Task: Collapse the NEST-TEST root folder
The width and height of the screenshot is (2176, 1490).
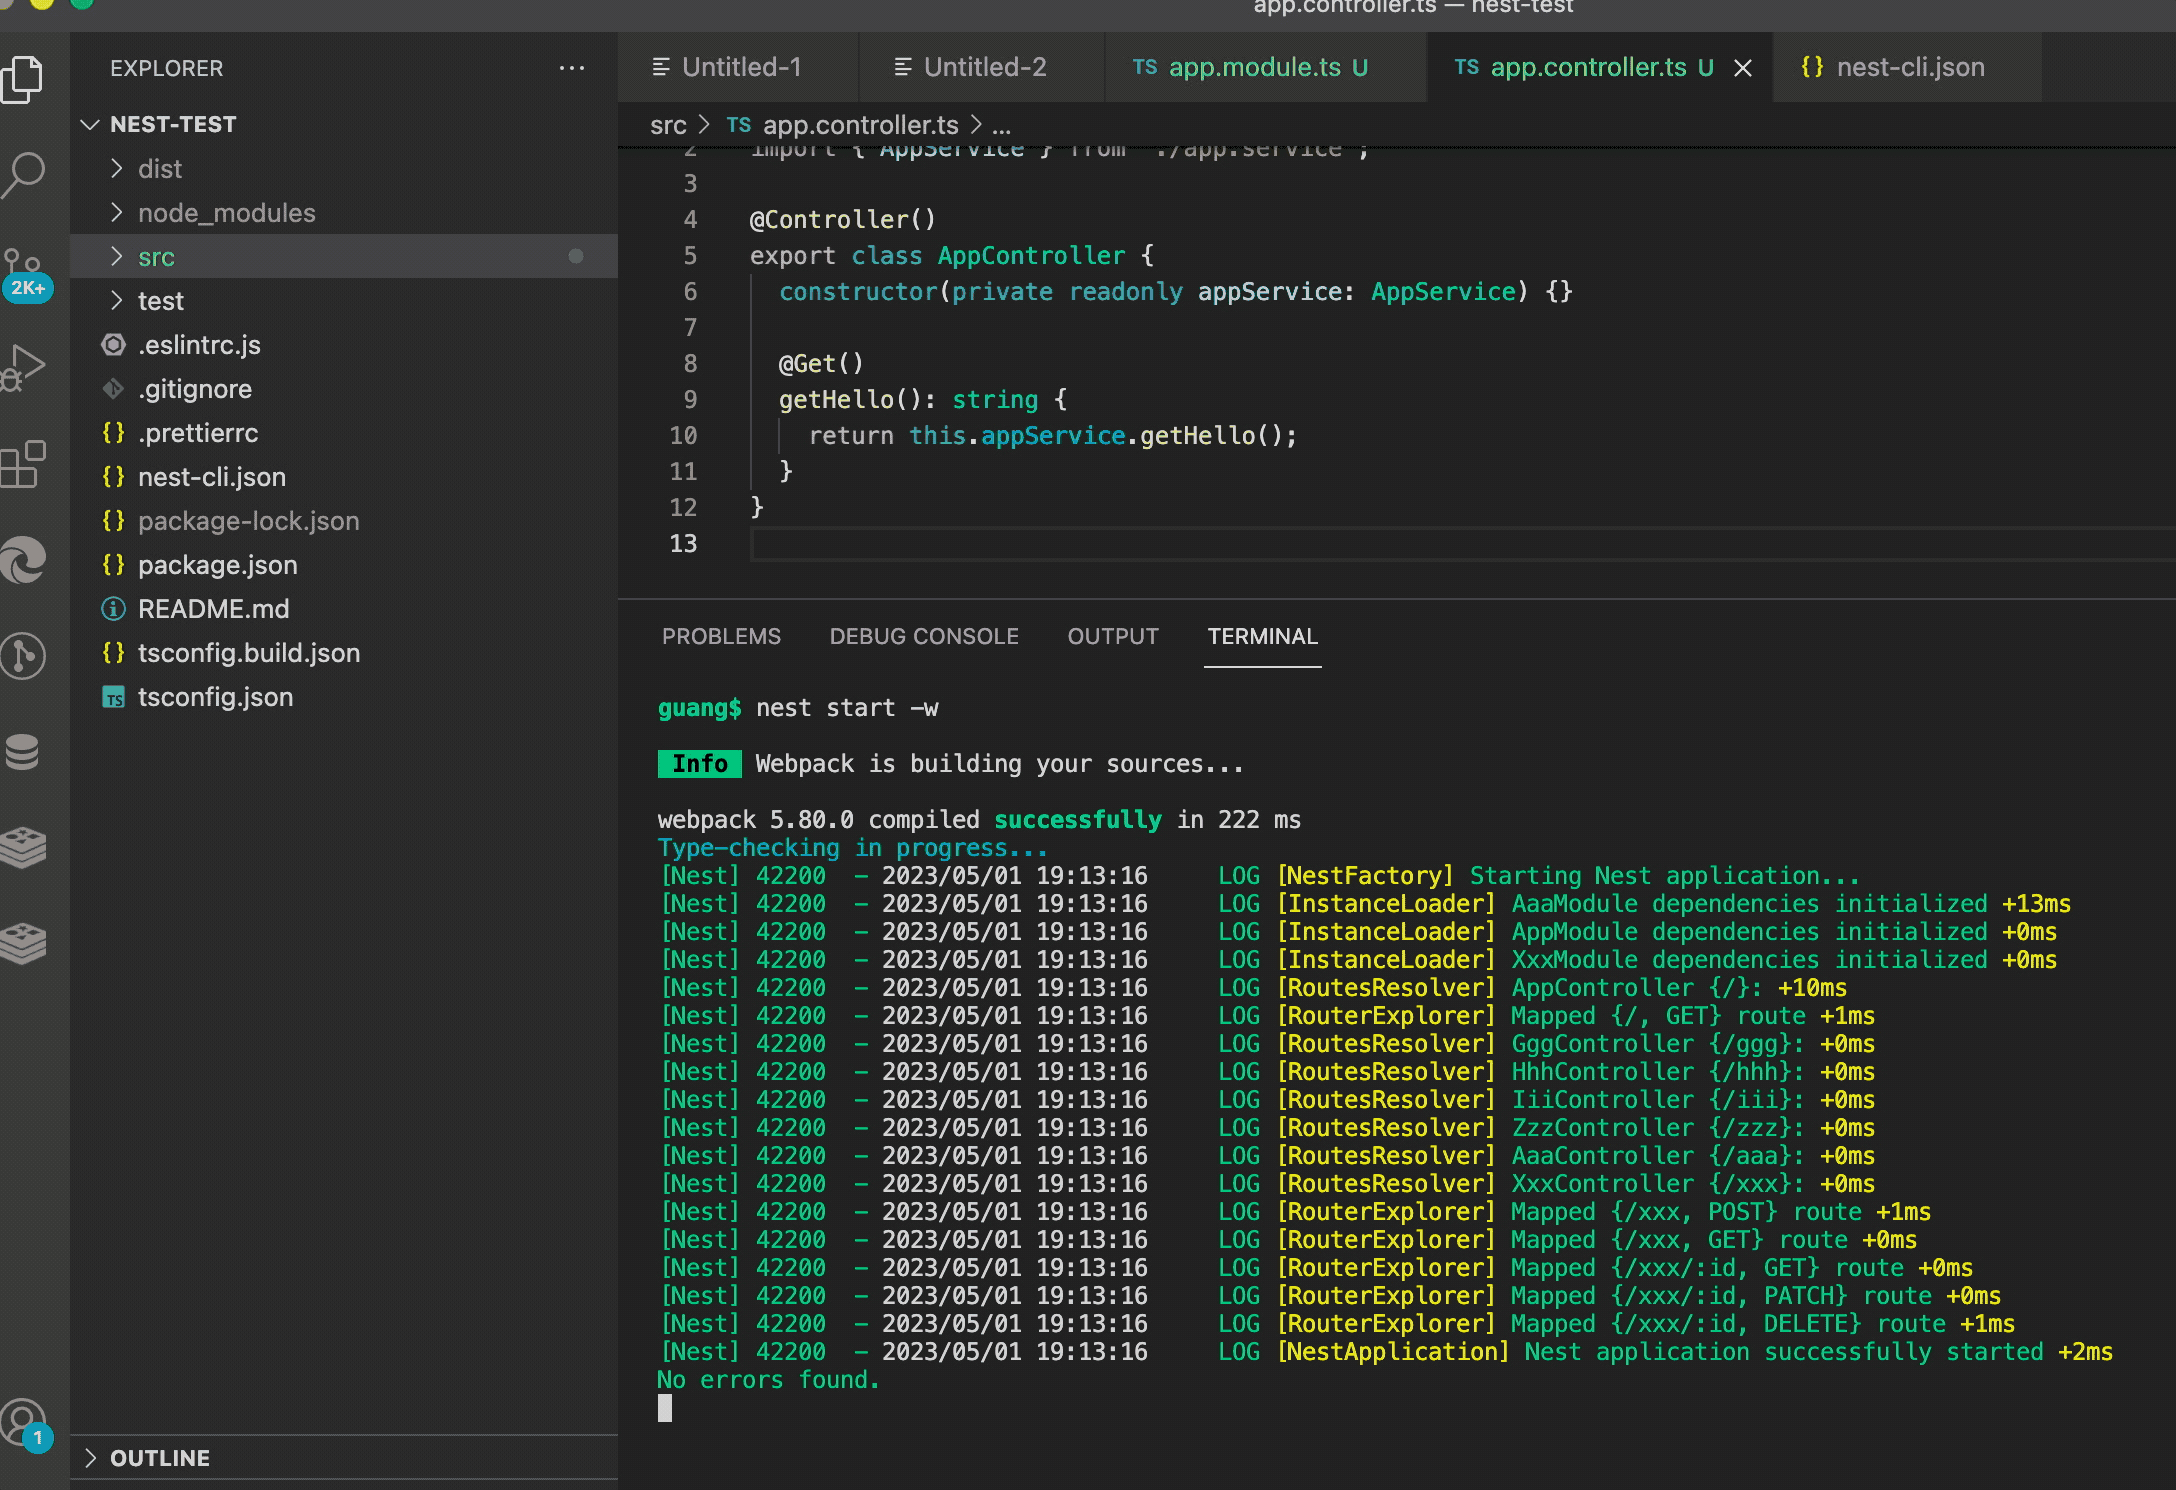Action: click(x=172, y=124)
